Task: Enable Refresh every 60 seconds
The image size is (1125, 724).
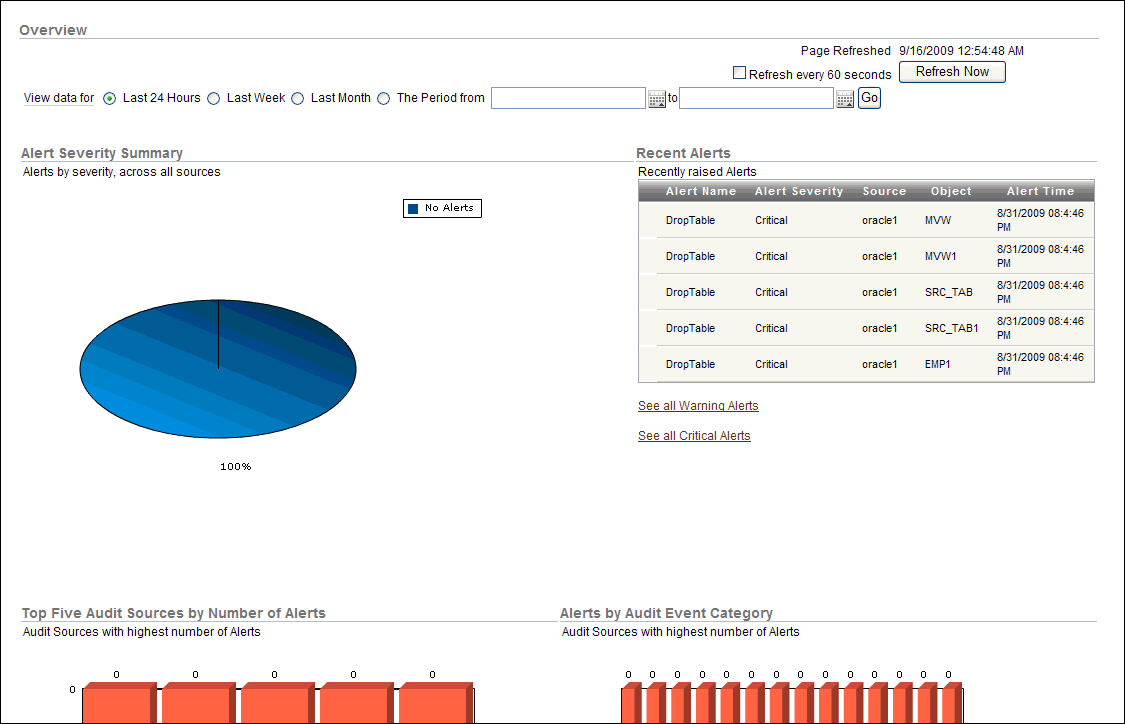Action: point(739,73)
